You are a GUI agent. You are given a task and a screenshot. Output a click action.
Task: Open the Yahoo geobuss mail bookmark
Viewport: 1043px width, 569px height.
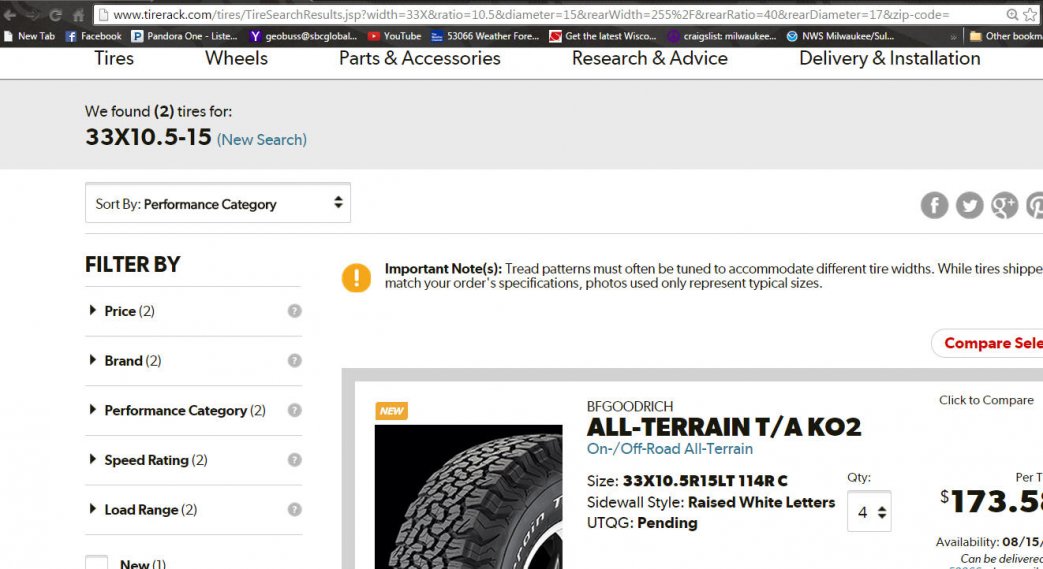pos(303,36)
